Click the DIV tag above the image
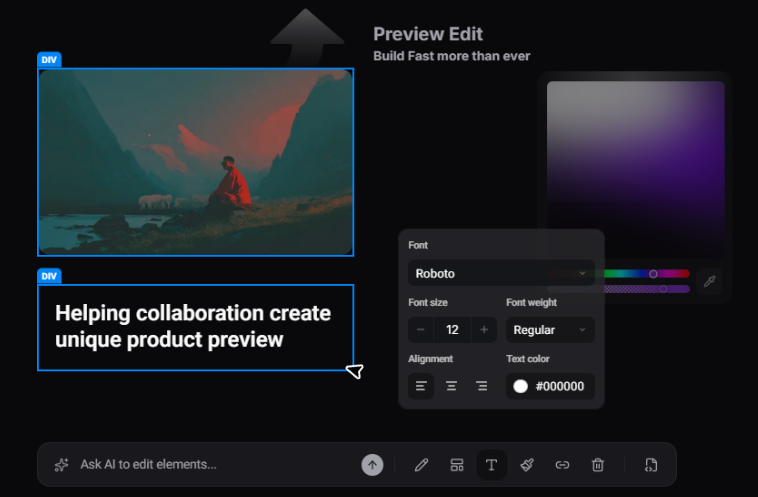 coord(49,60)
